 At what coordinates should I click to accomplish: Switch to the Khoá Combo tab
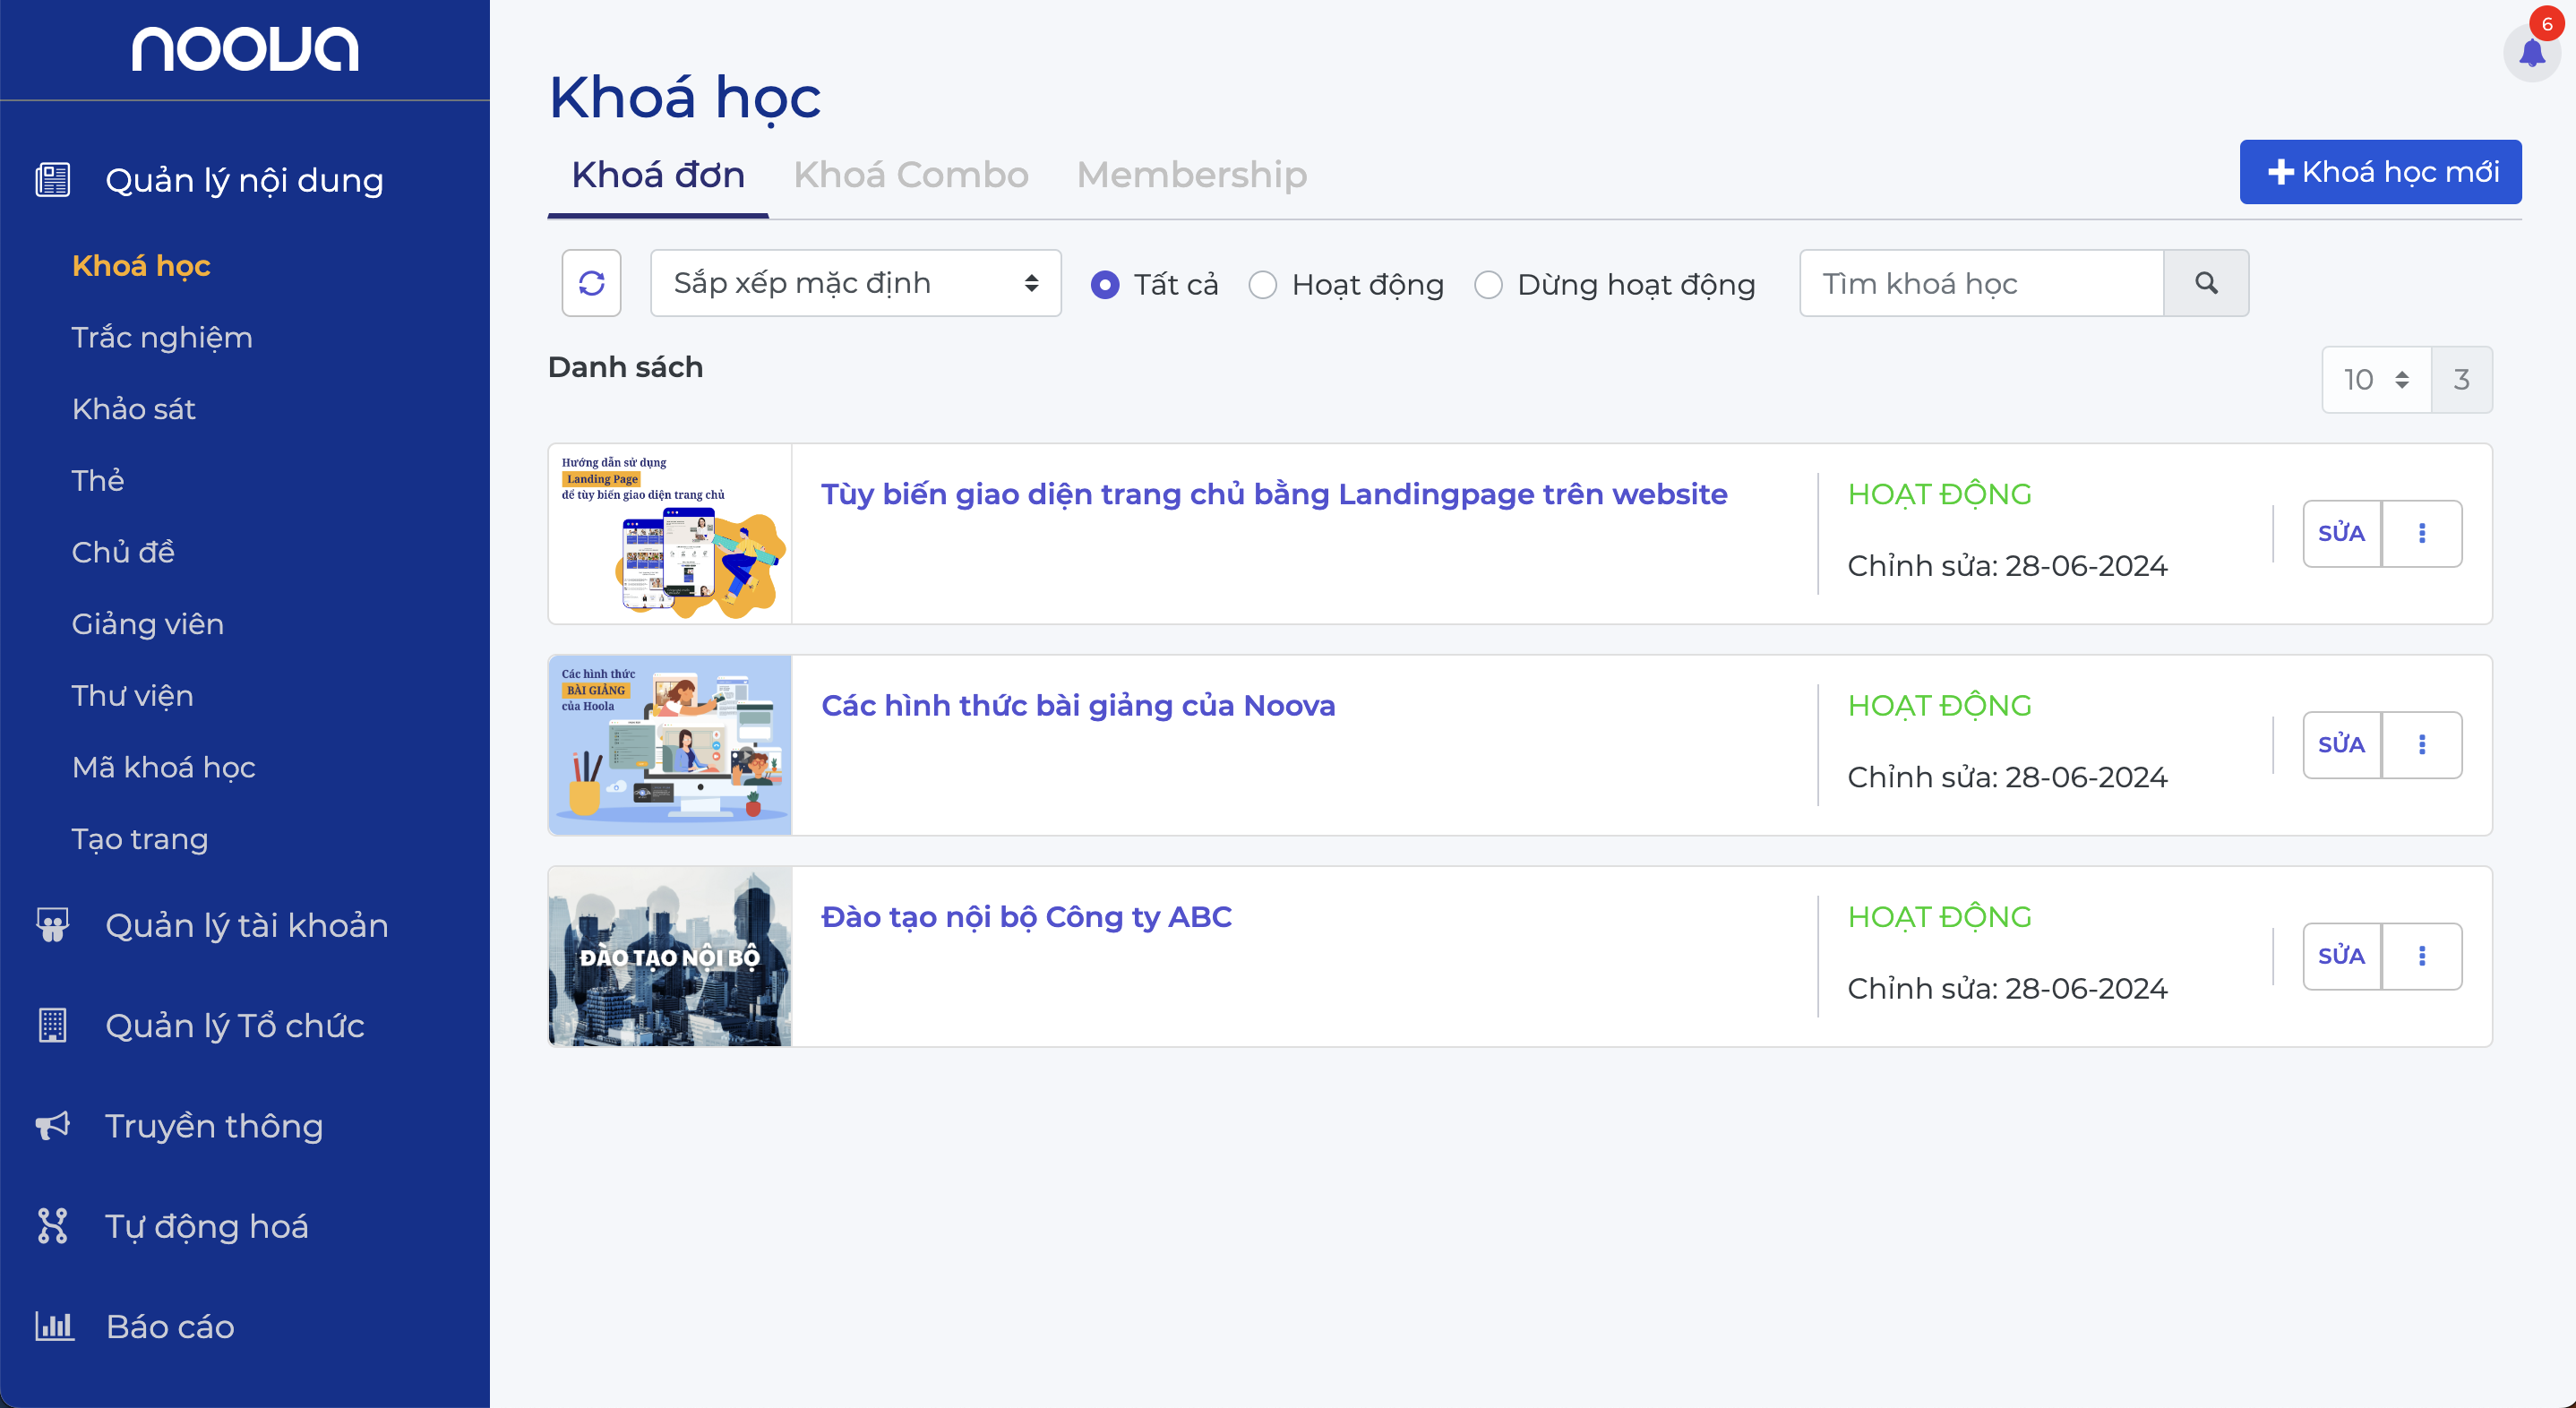(x=911, y=175)
